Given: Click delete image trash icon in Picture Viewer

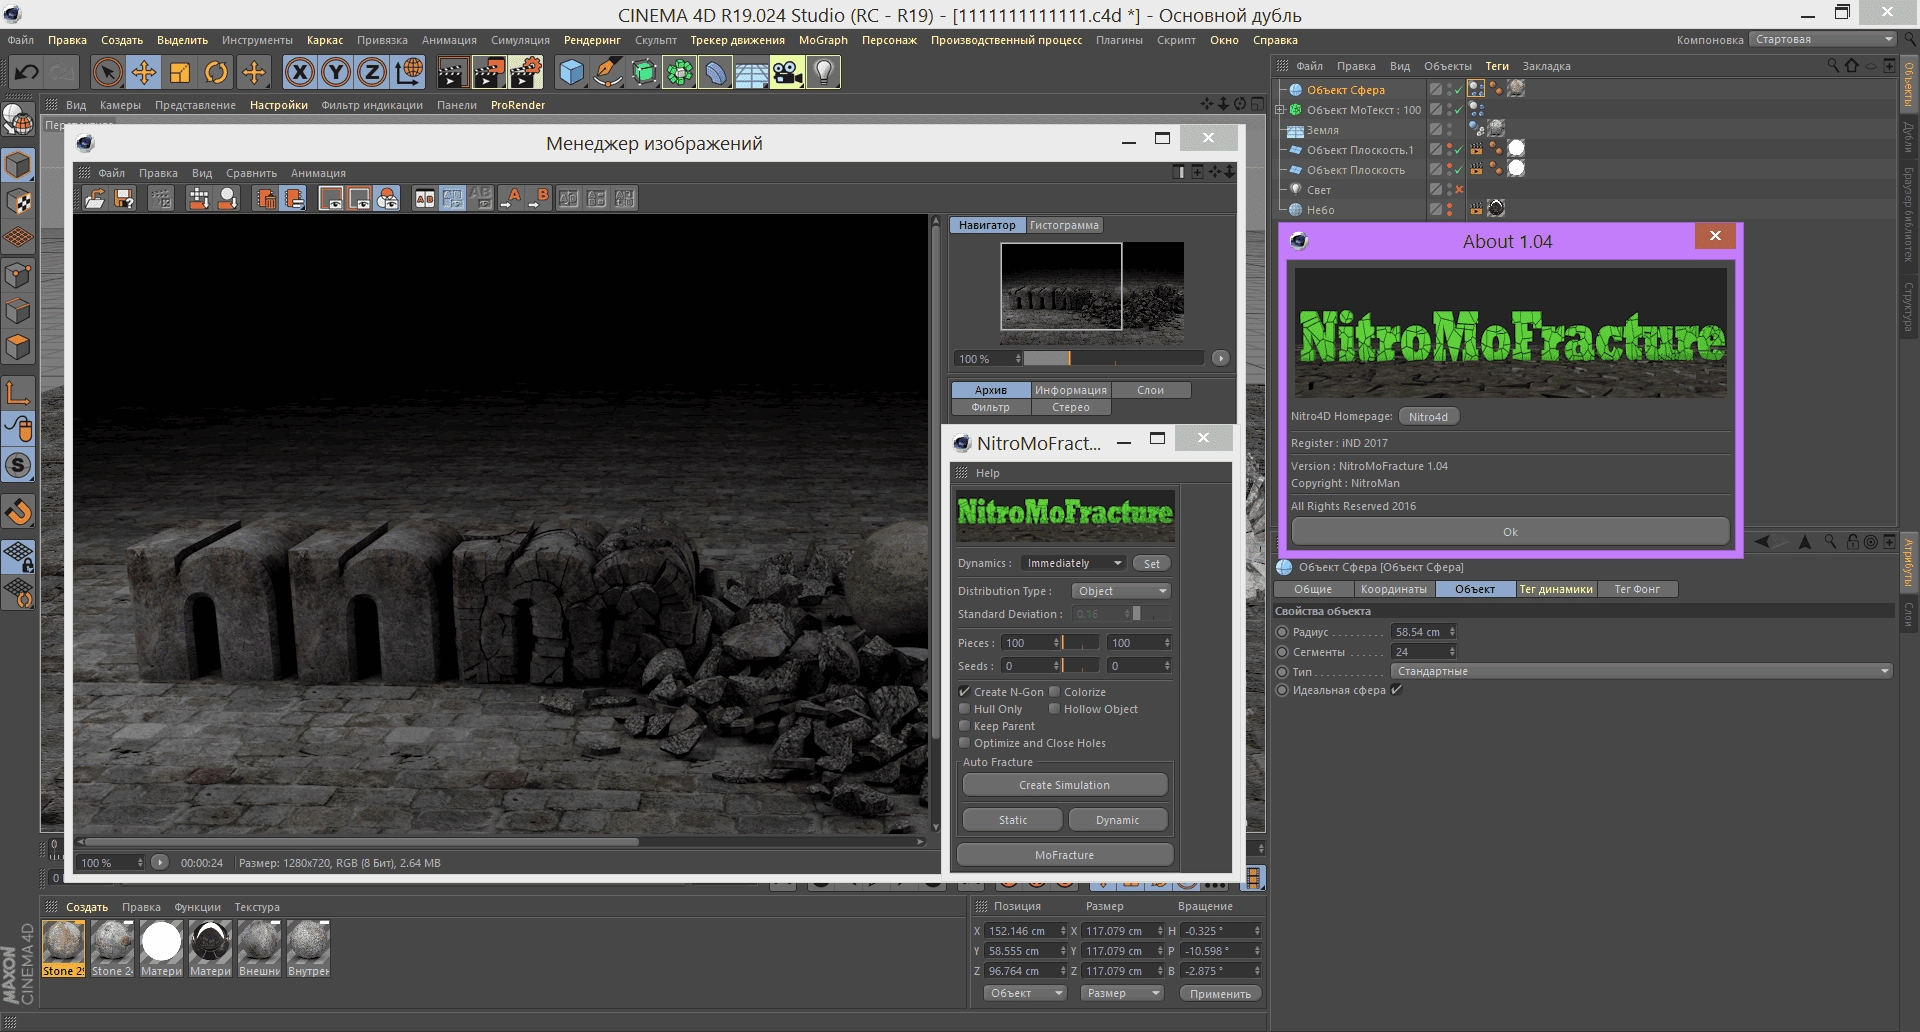Looking at the screenshot, I should coord(265,198).
